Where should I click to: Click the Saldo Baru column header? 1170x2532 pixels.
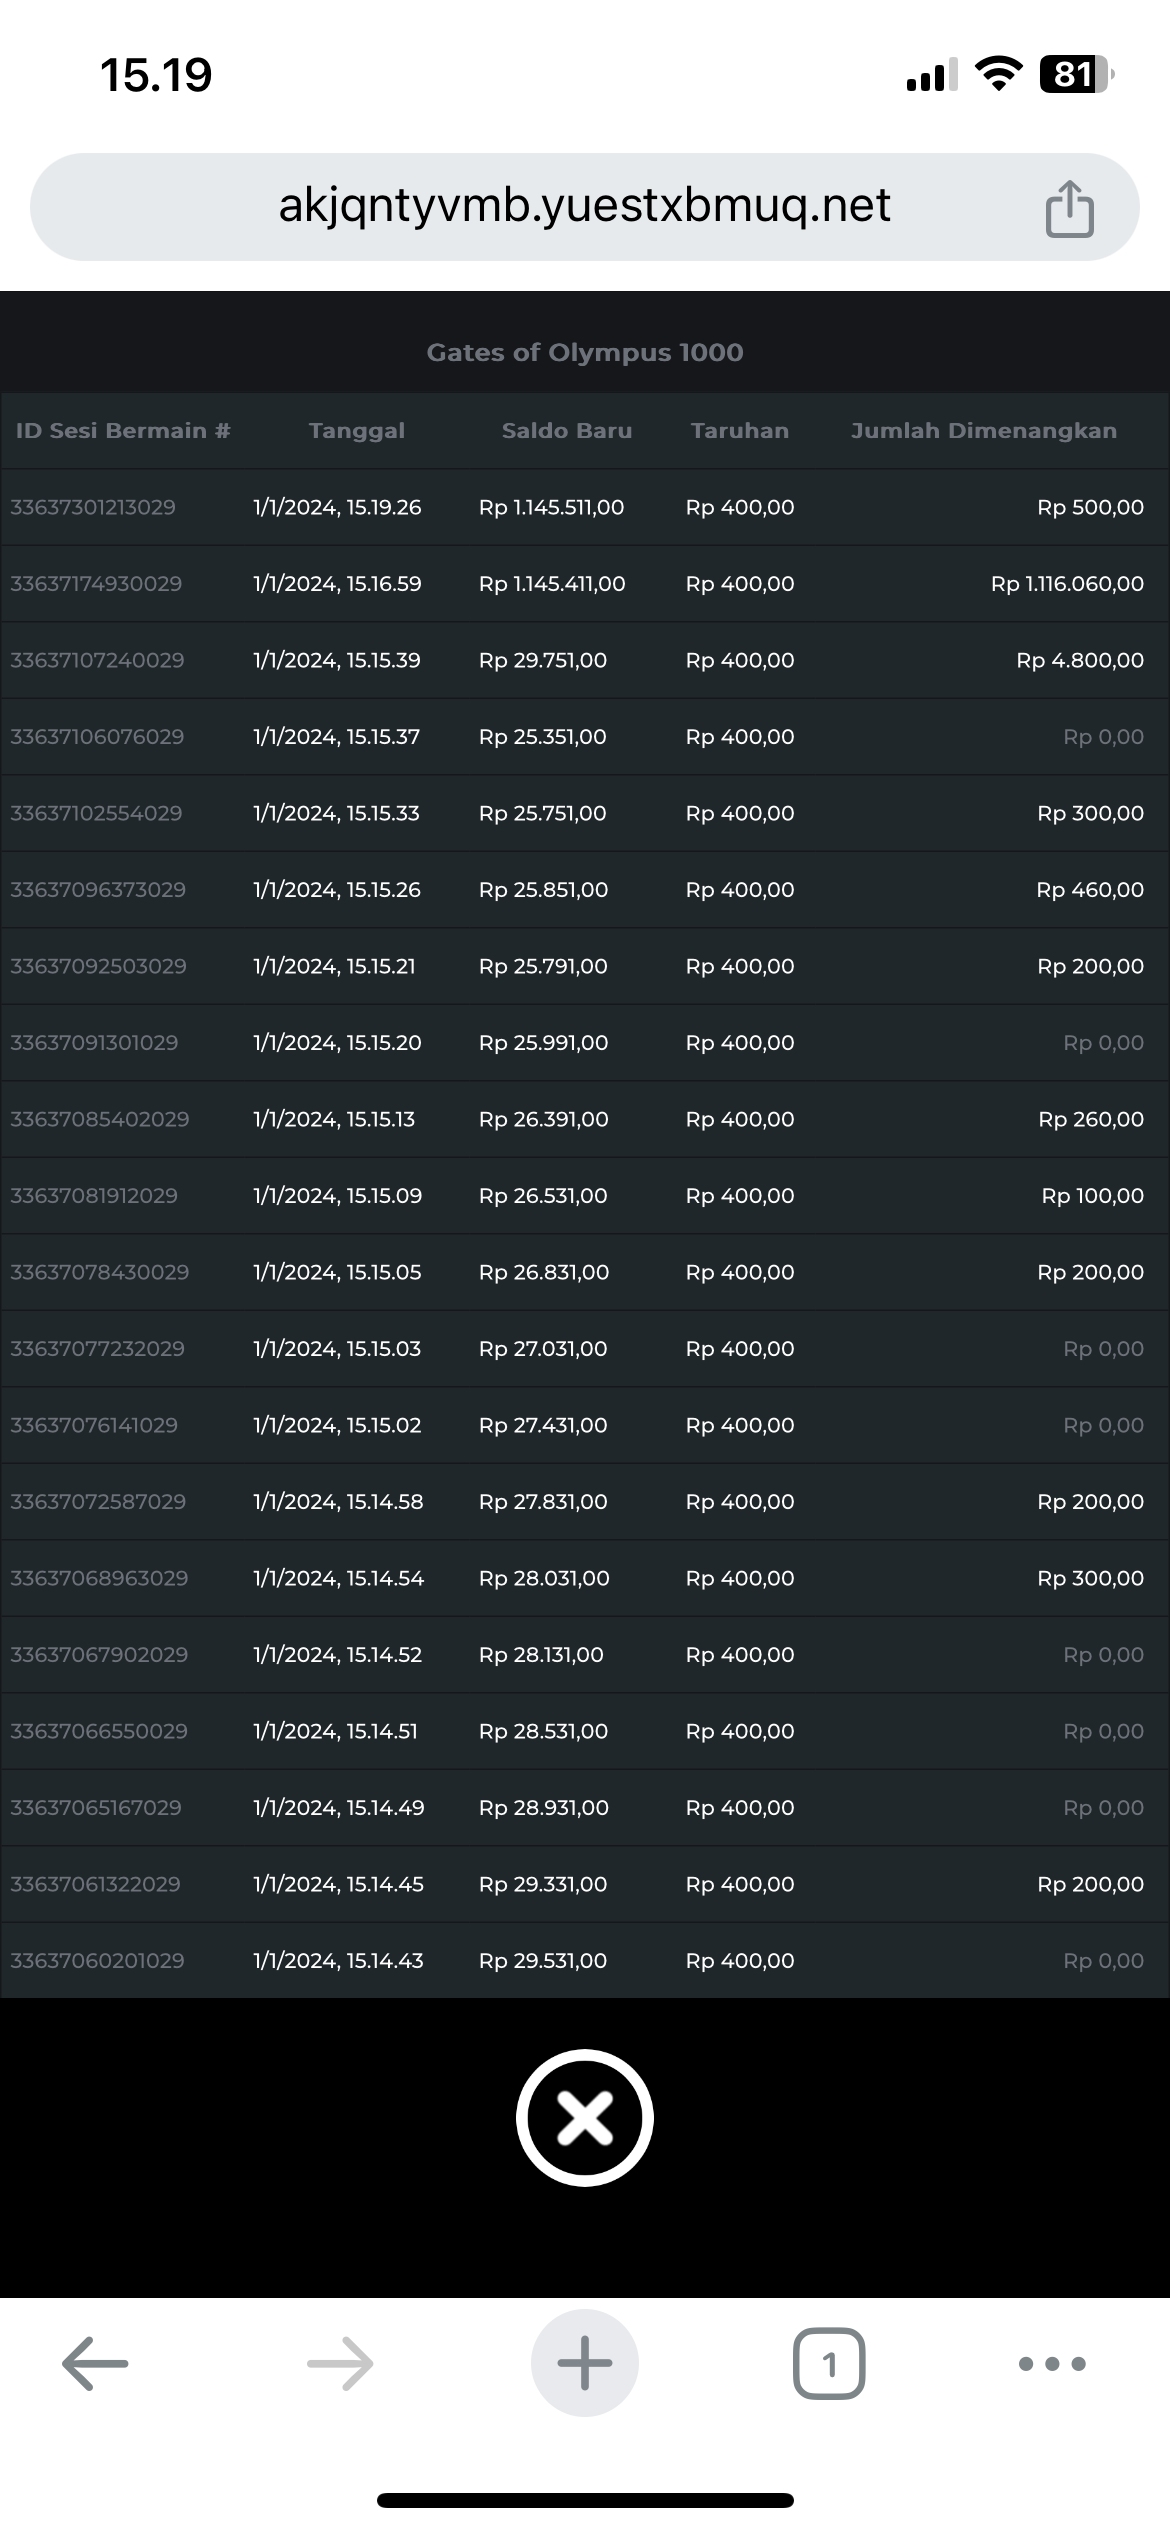[x=566, y=431]
